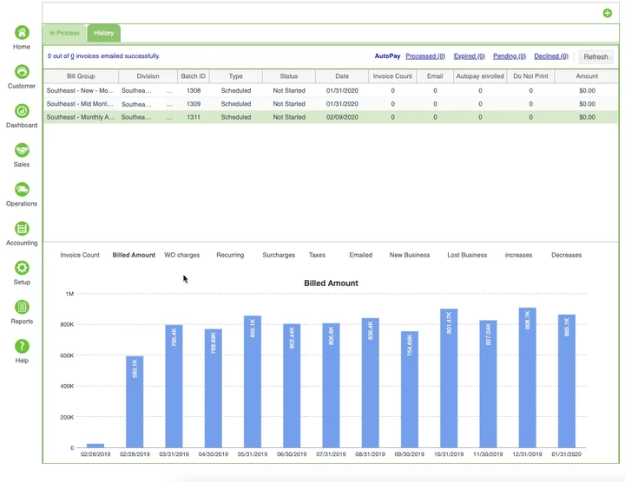Open the Sales handshake icon

point(22,150)
